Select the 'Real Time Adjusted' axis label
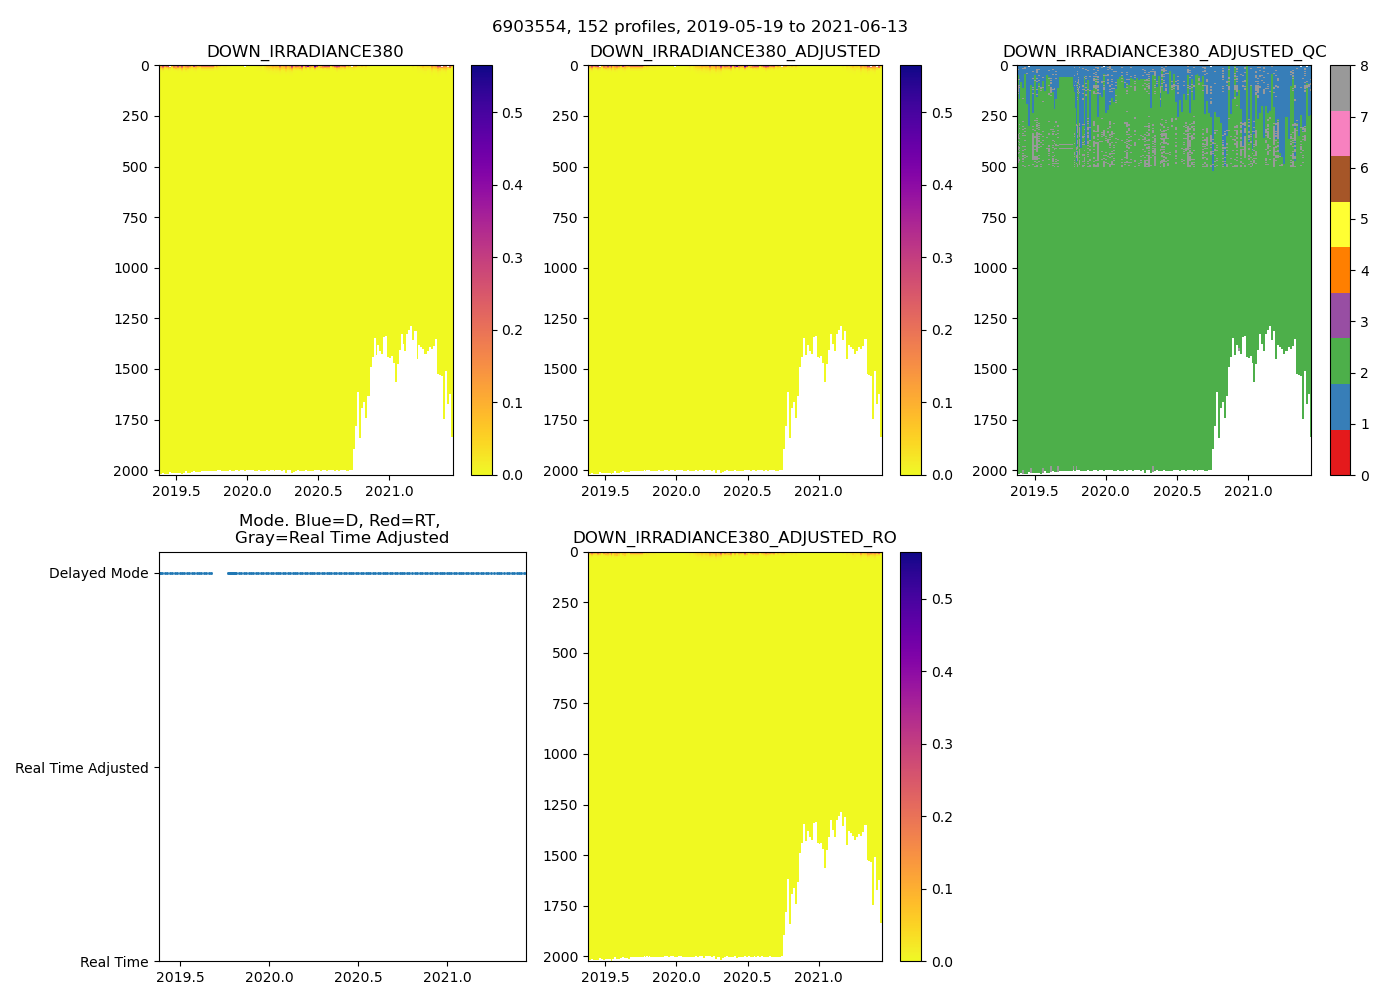 pos(82,768)
